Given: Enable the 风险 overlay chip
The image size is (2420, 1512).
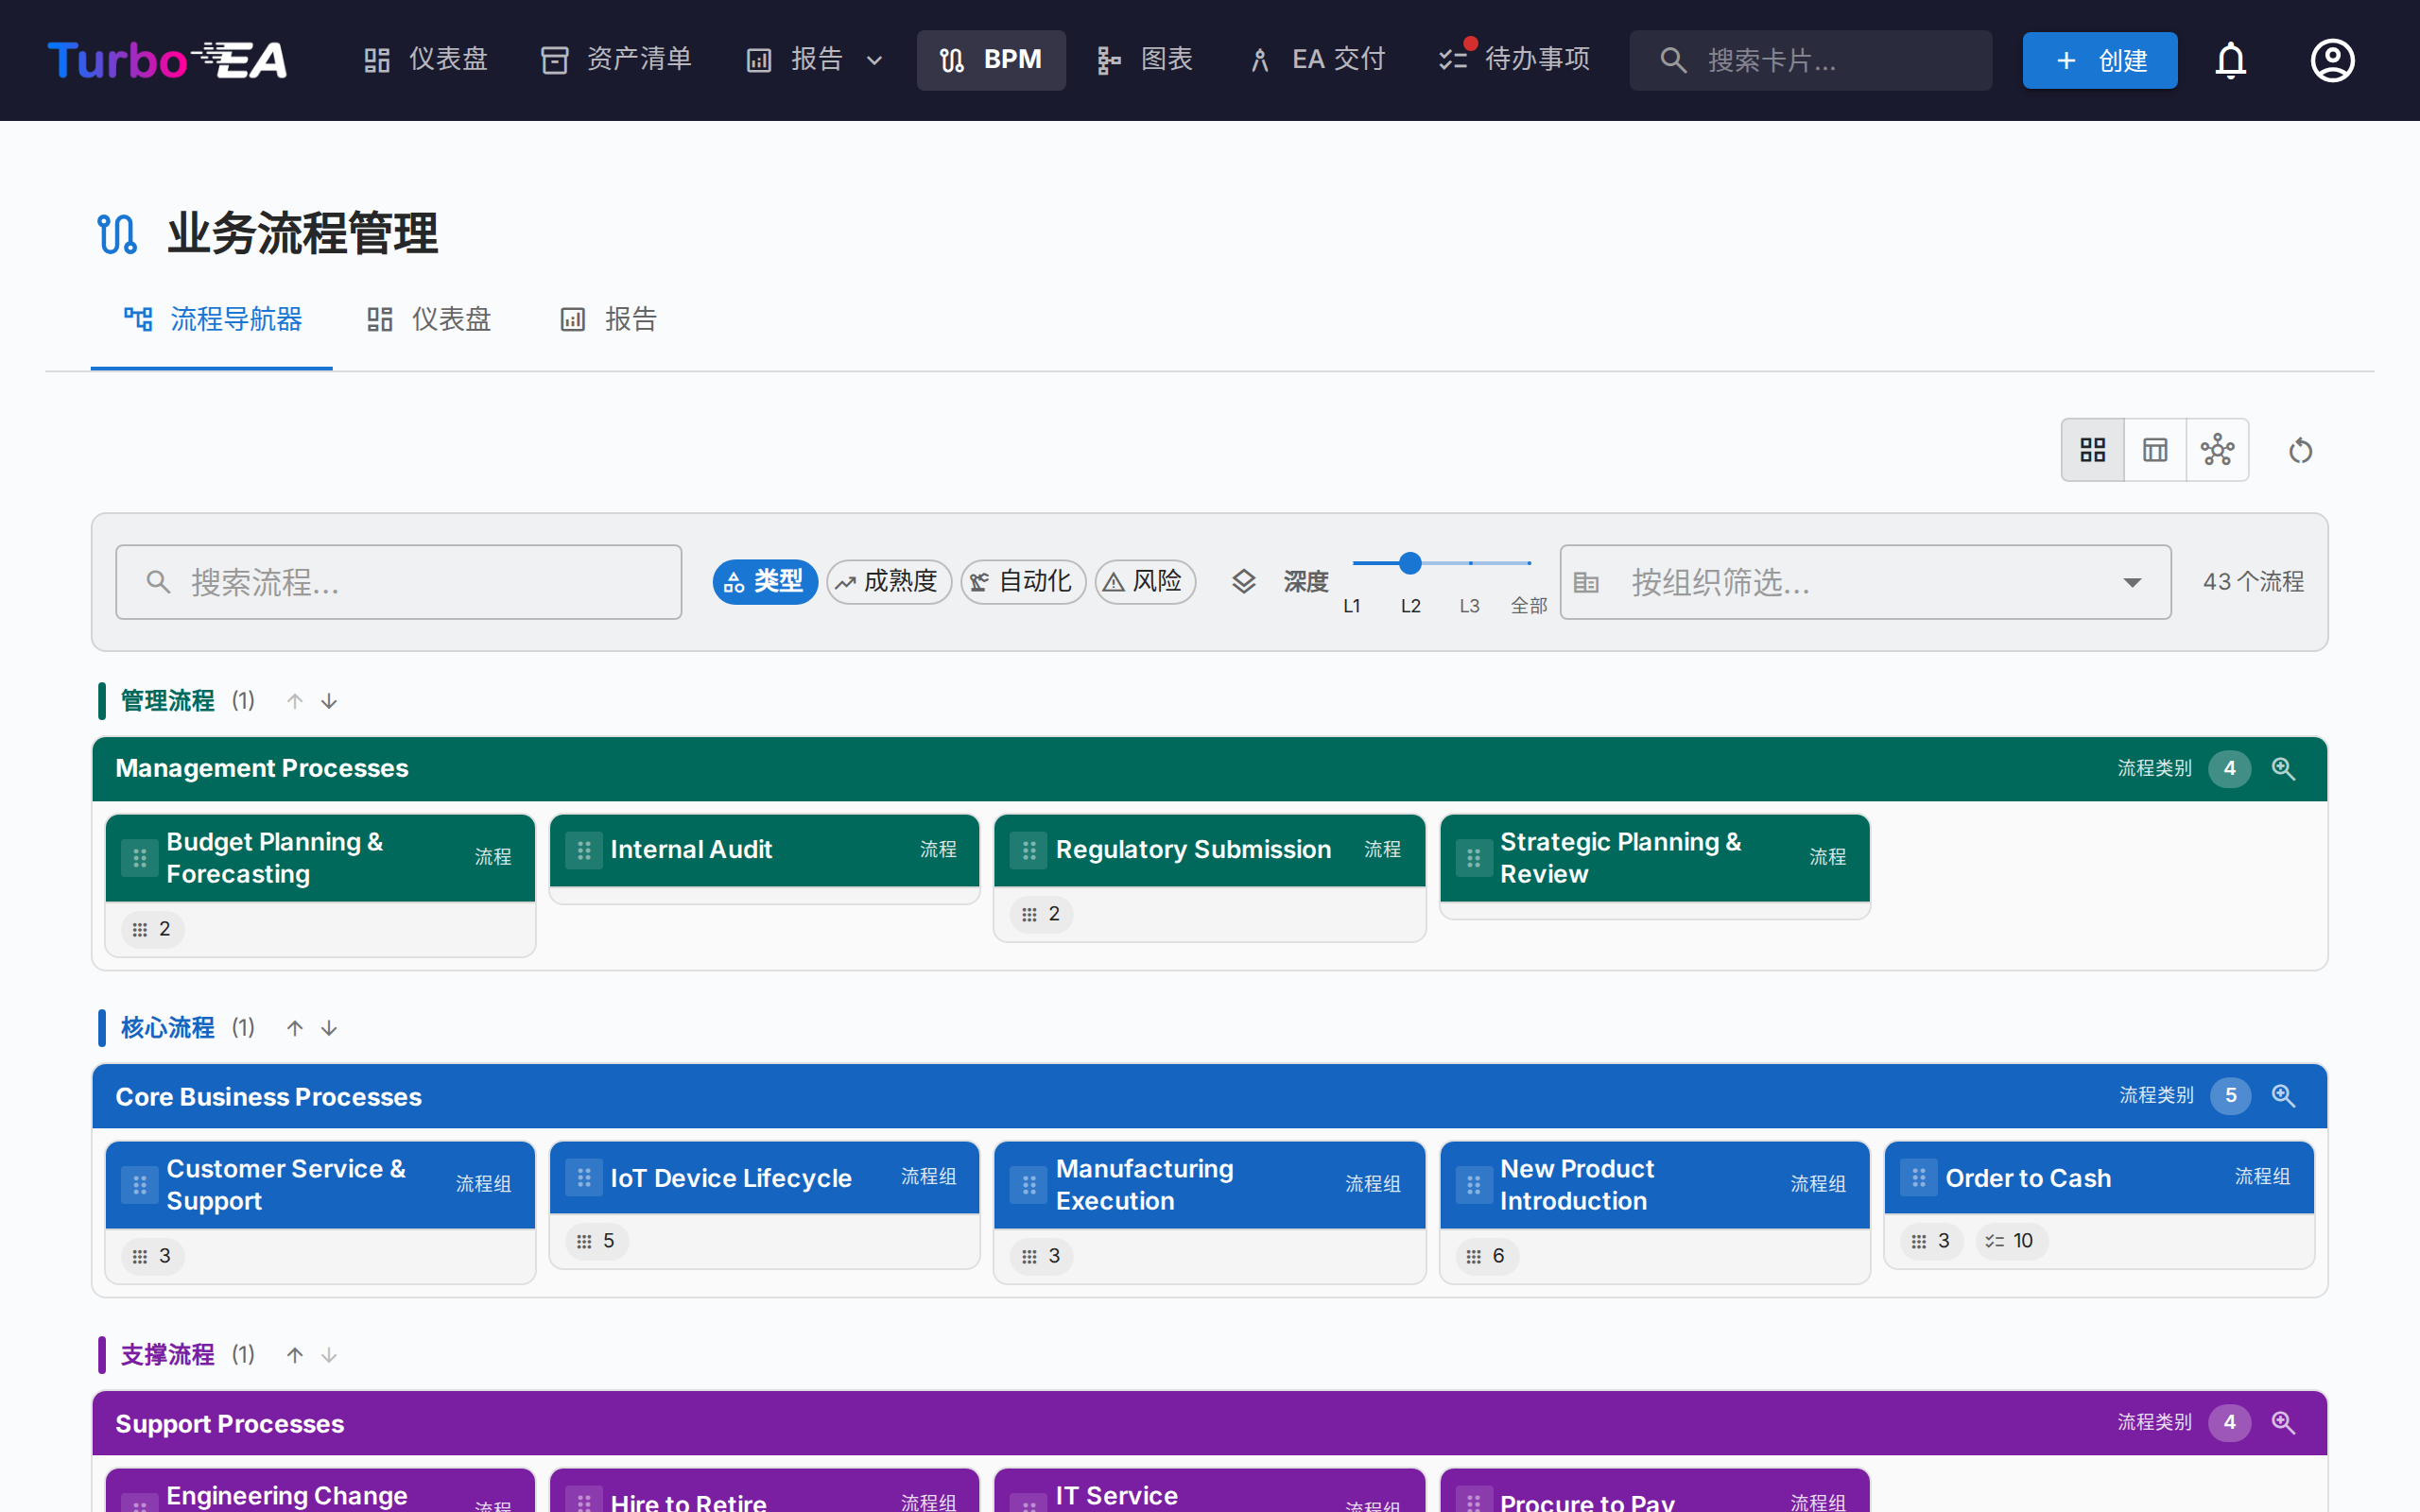Looking at the screenshot, I should (x=1144, y=581).
